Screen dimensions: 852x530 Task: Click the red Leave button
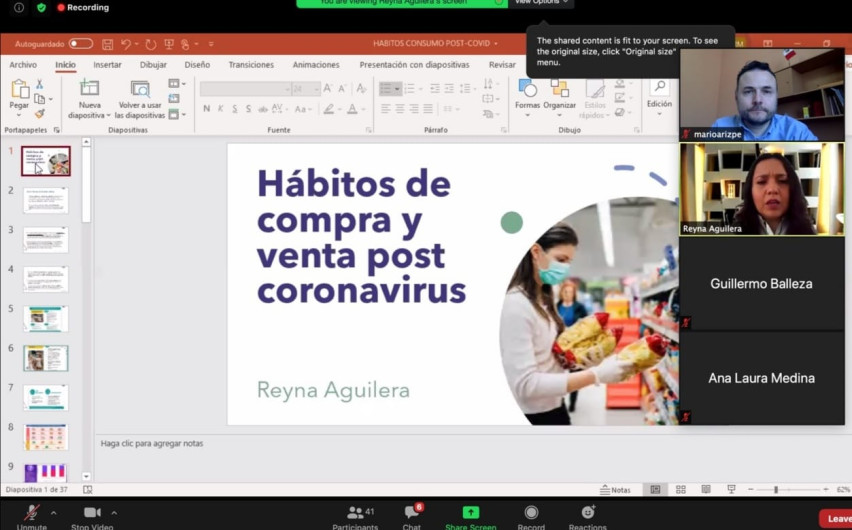pos(836,519)
